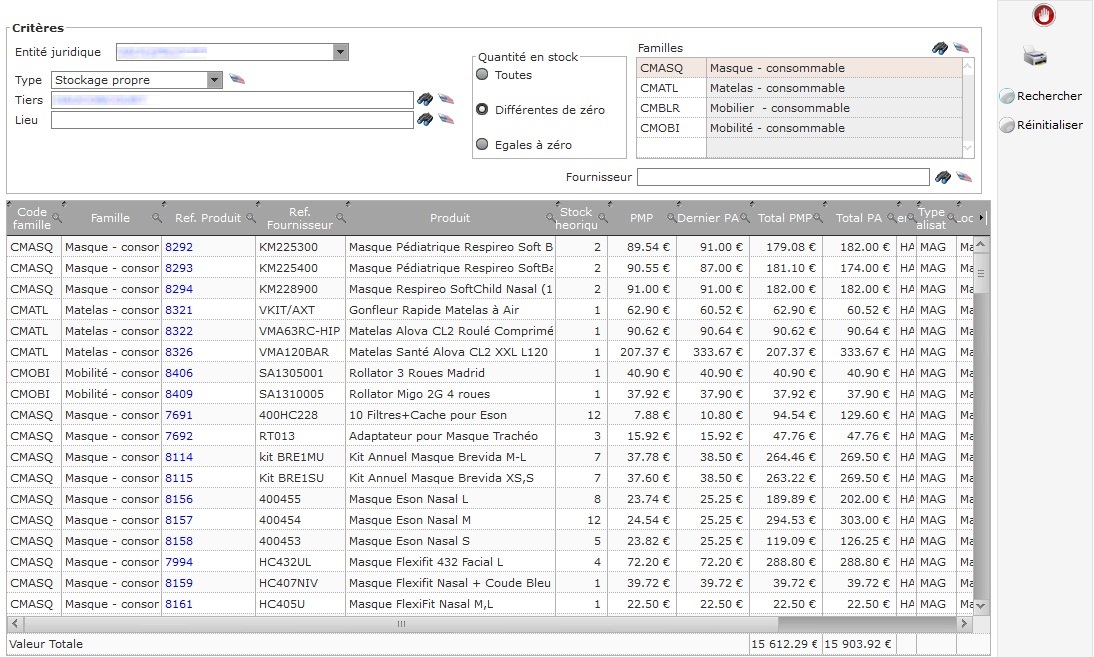Open product reference link 8157
Viewport: 1094px width, 657px height.
point(179,520)
